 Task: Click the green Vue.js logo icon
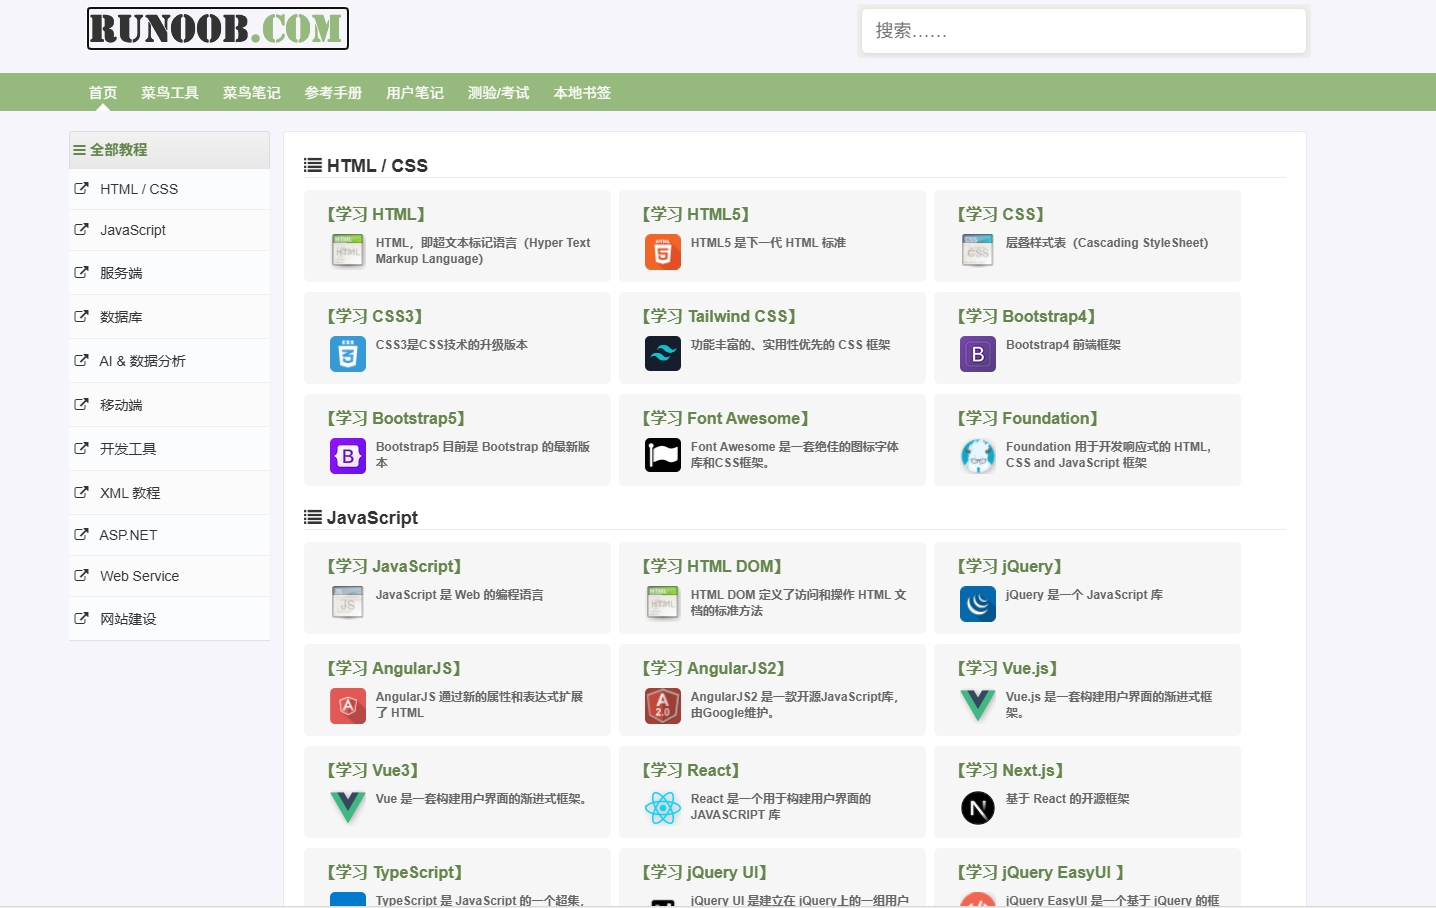977,706
